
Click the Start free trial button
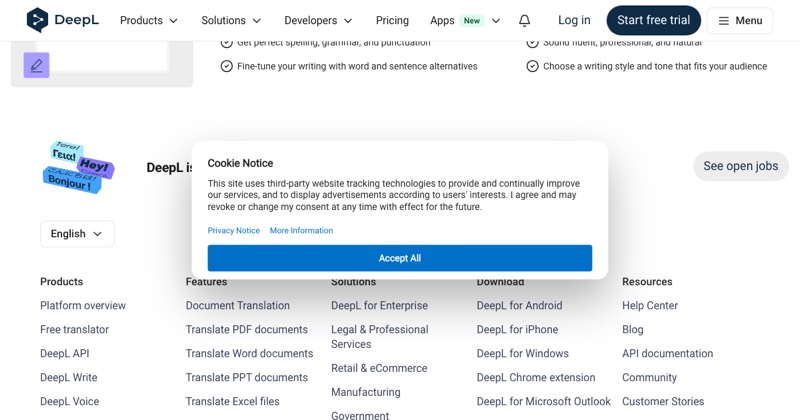[654, 20]
